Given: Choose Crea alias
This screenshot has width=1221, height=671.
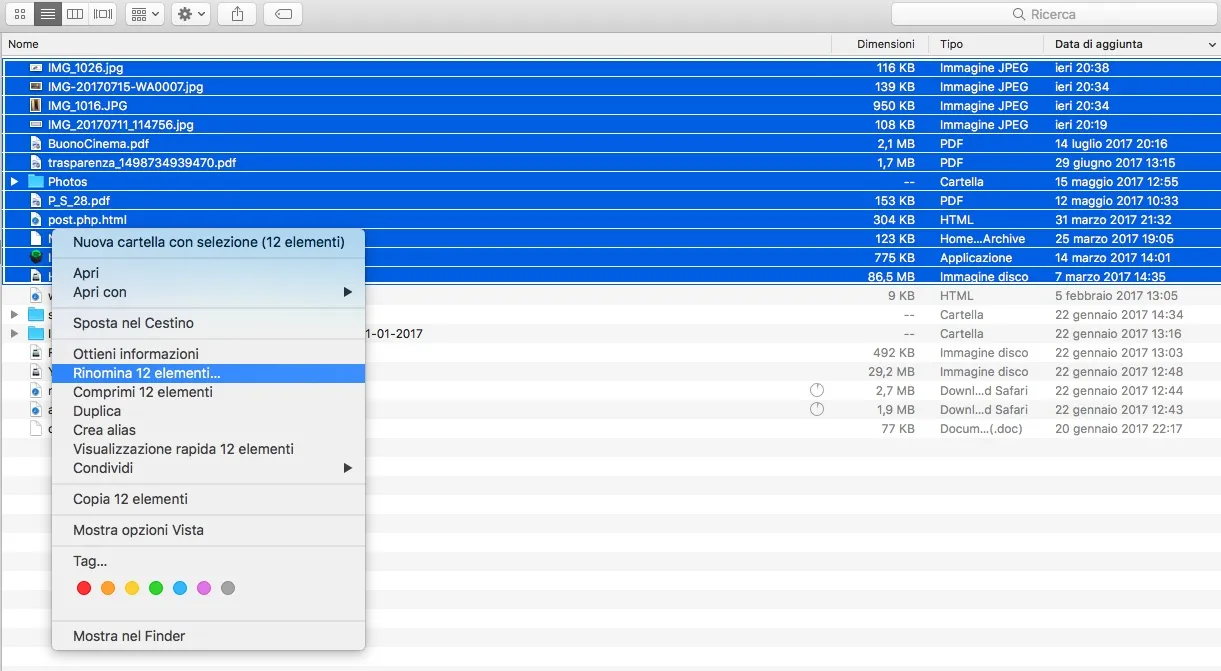Looking at the screenshot, I should pos(208,430).
